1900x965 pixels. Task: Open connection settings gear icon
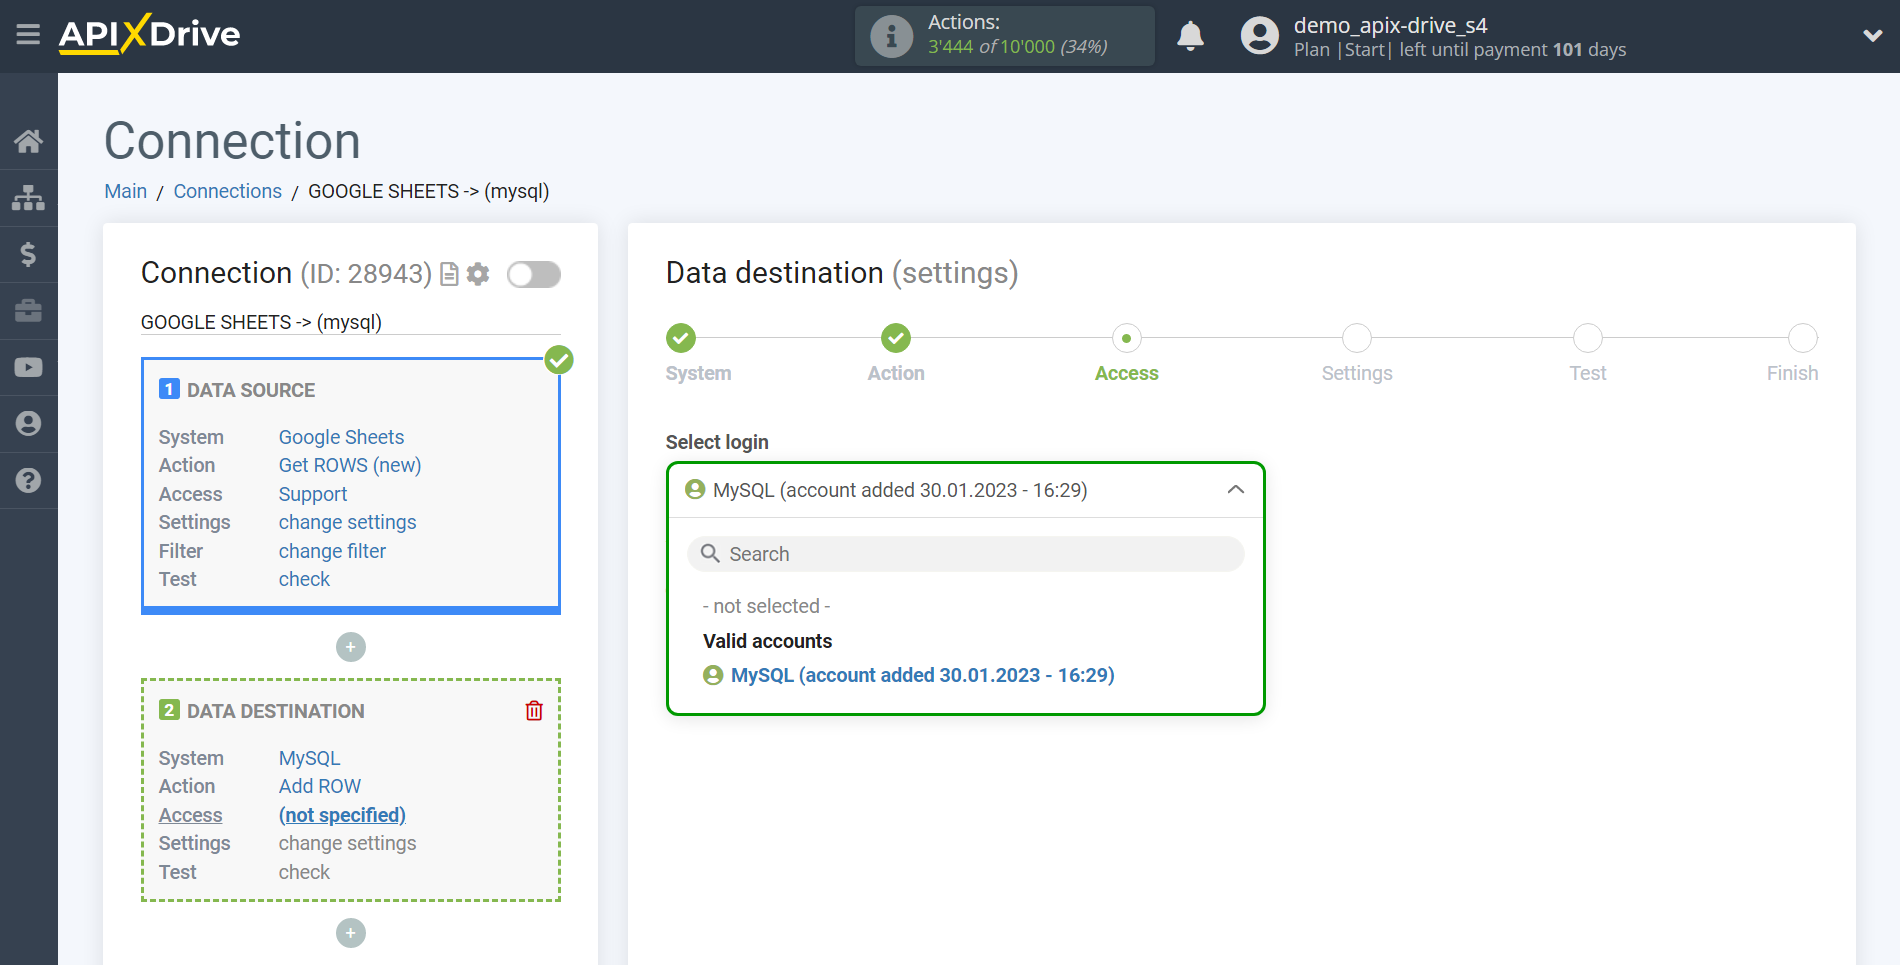click(478, 274)
